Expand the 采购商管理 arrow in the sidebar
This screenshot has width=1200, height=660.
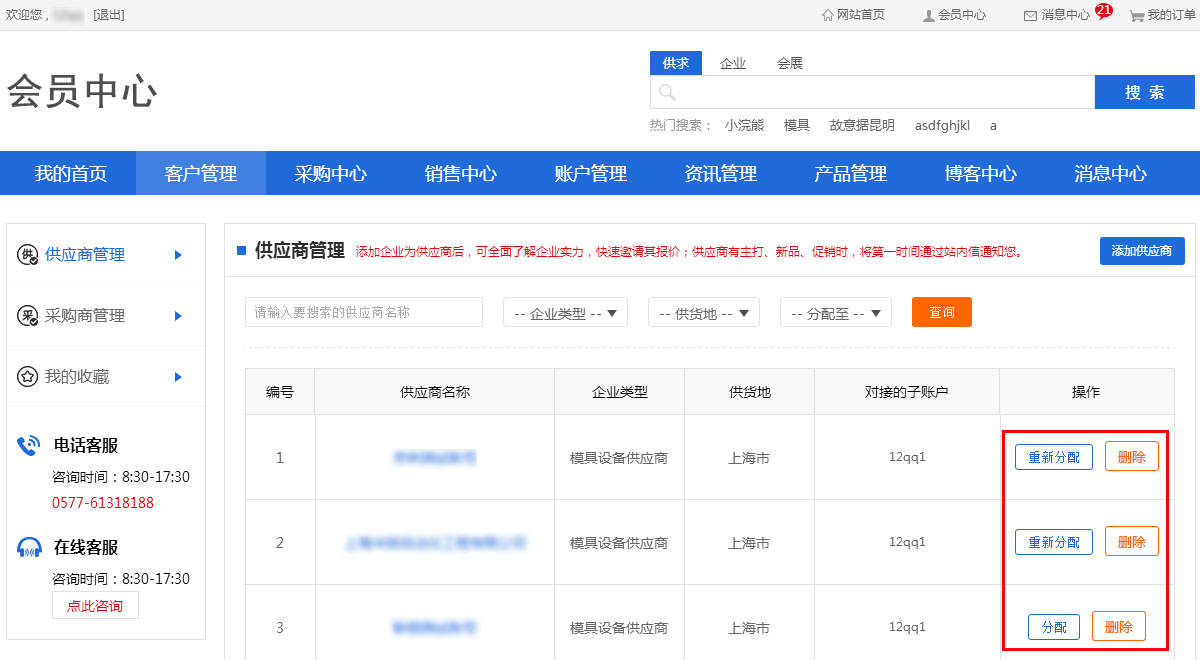tap(178, 316)
